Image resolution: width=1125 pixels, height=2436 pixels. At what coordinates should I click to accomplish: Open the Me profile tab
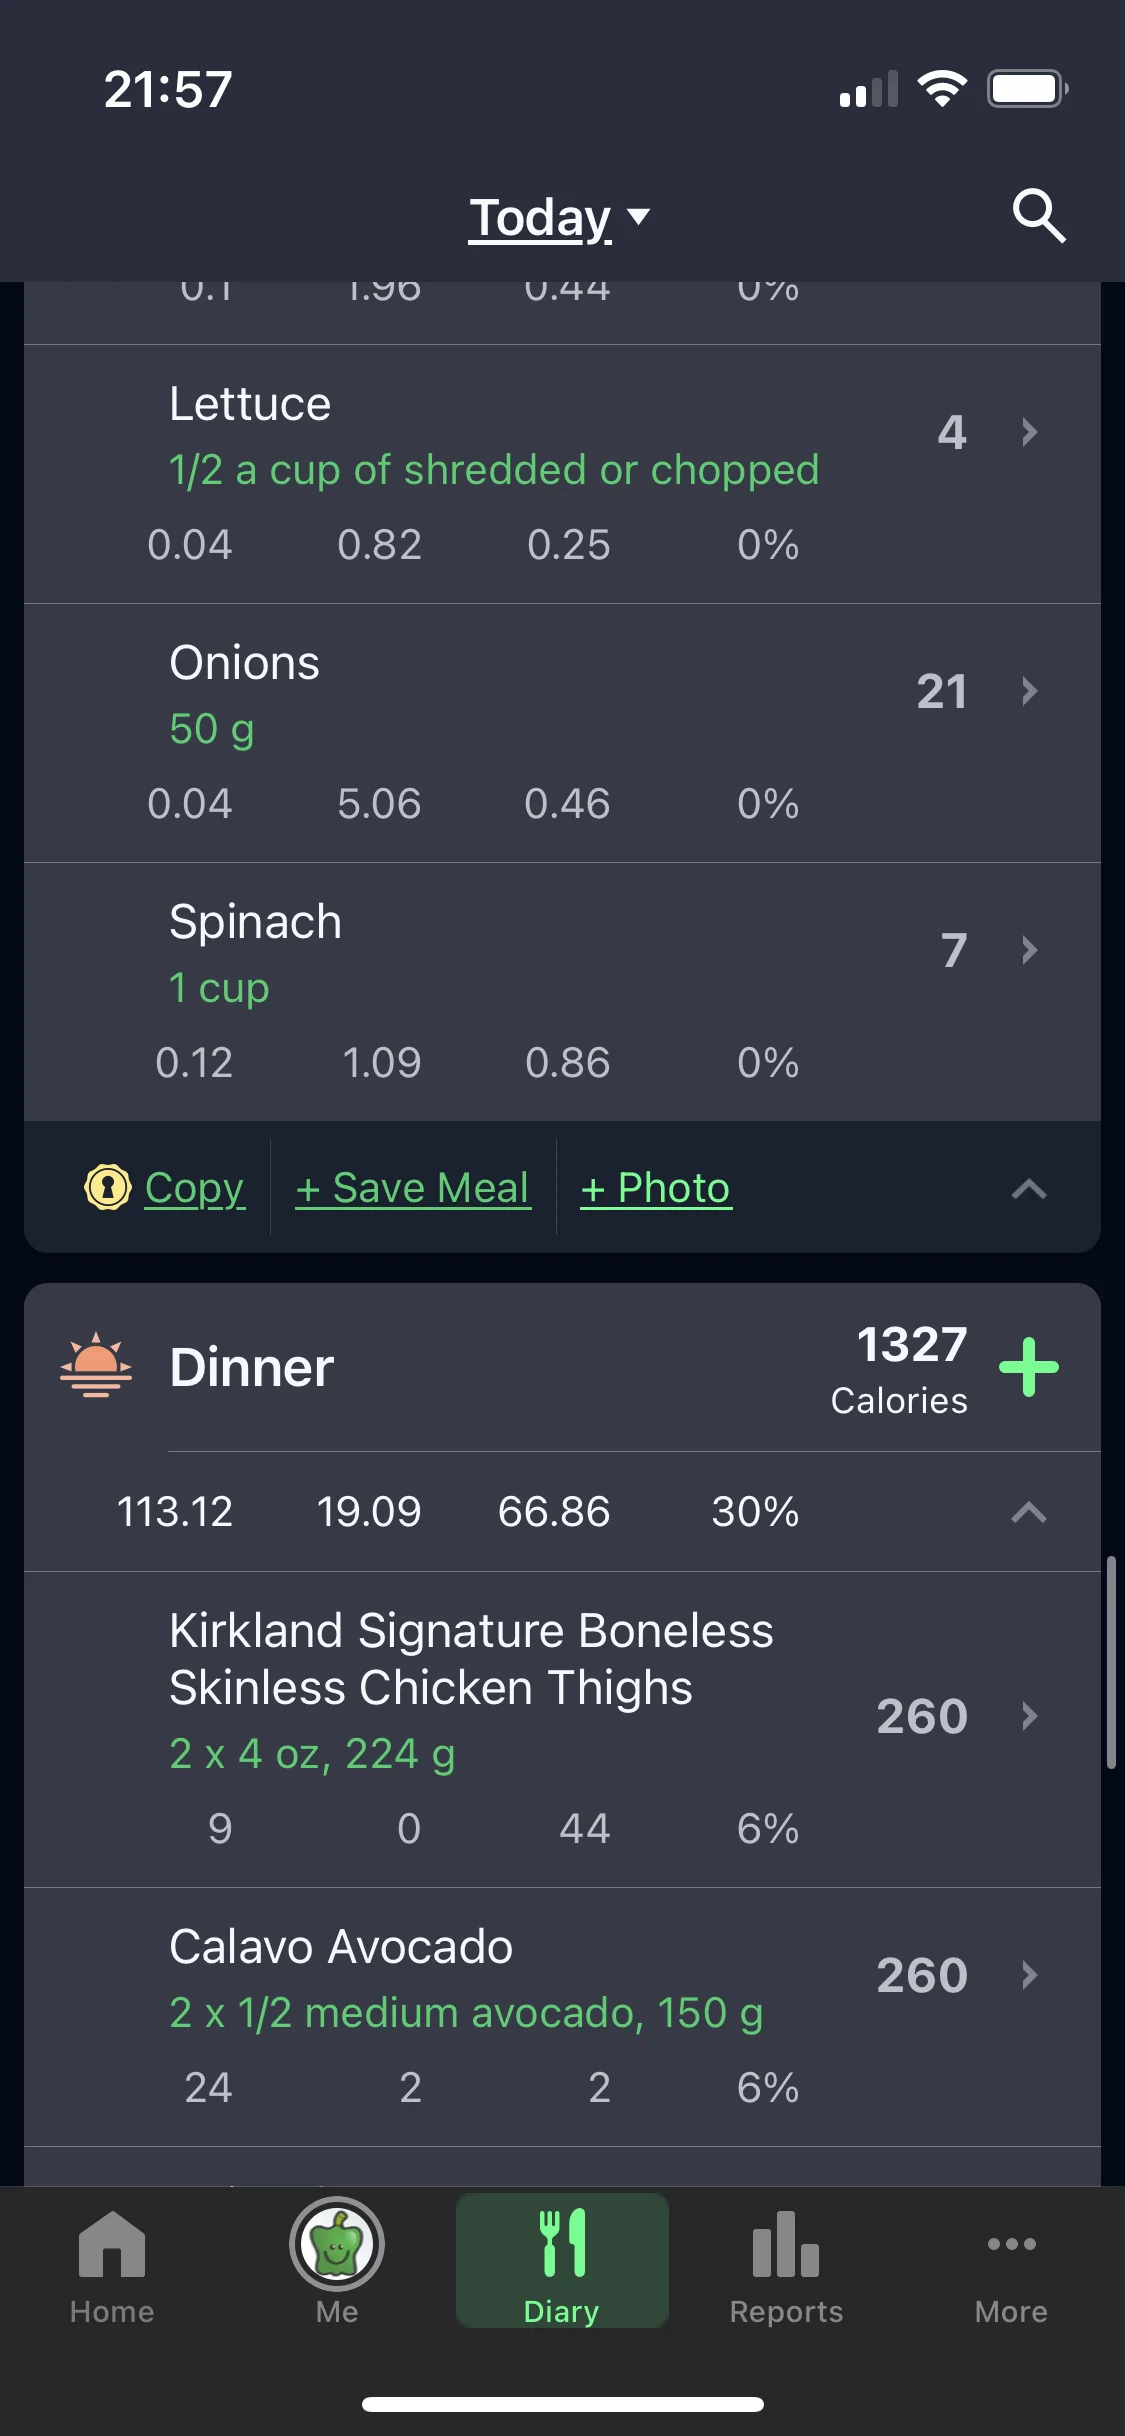pos(337,2264)
